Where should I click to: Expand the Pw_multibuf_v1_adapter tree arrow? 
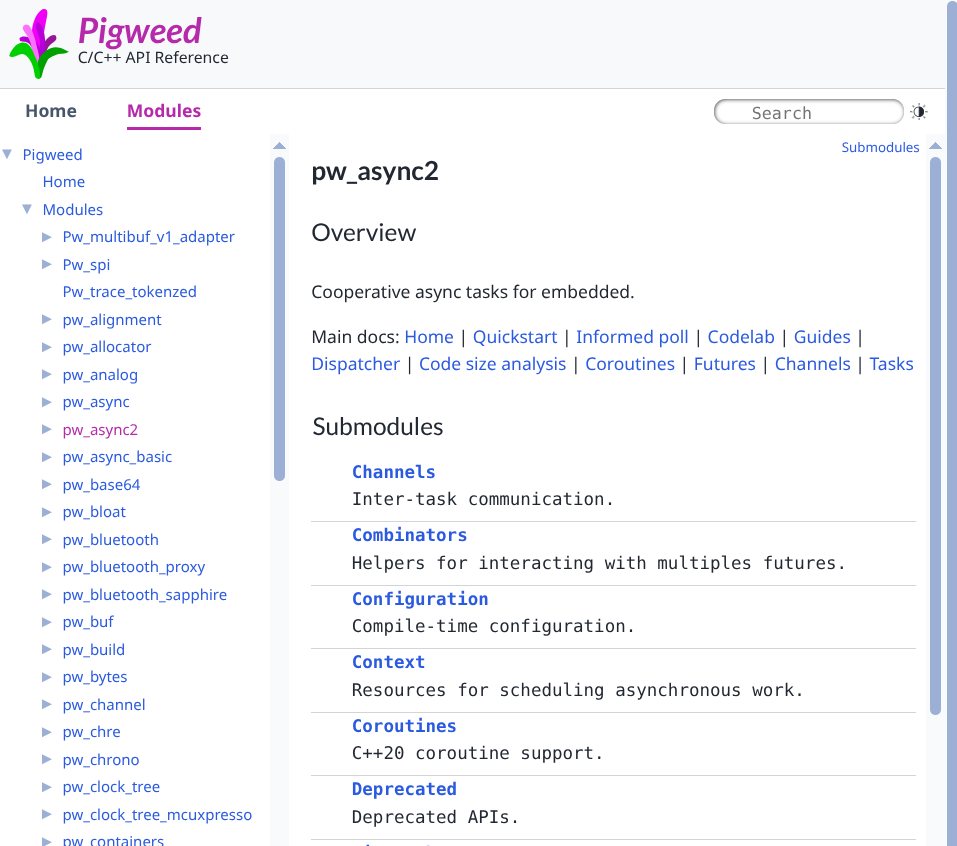(46, 237)
